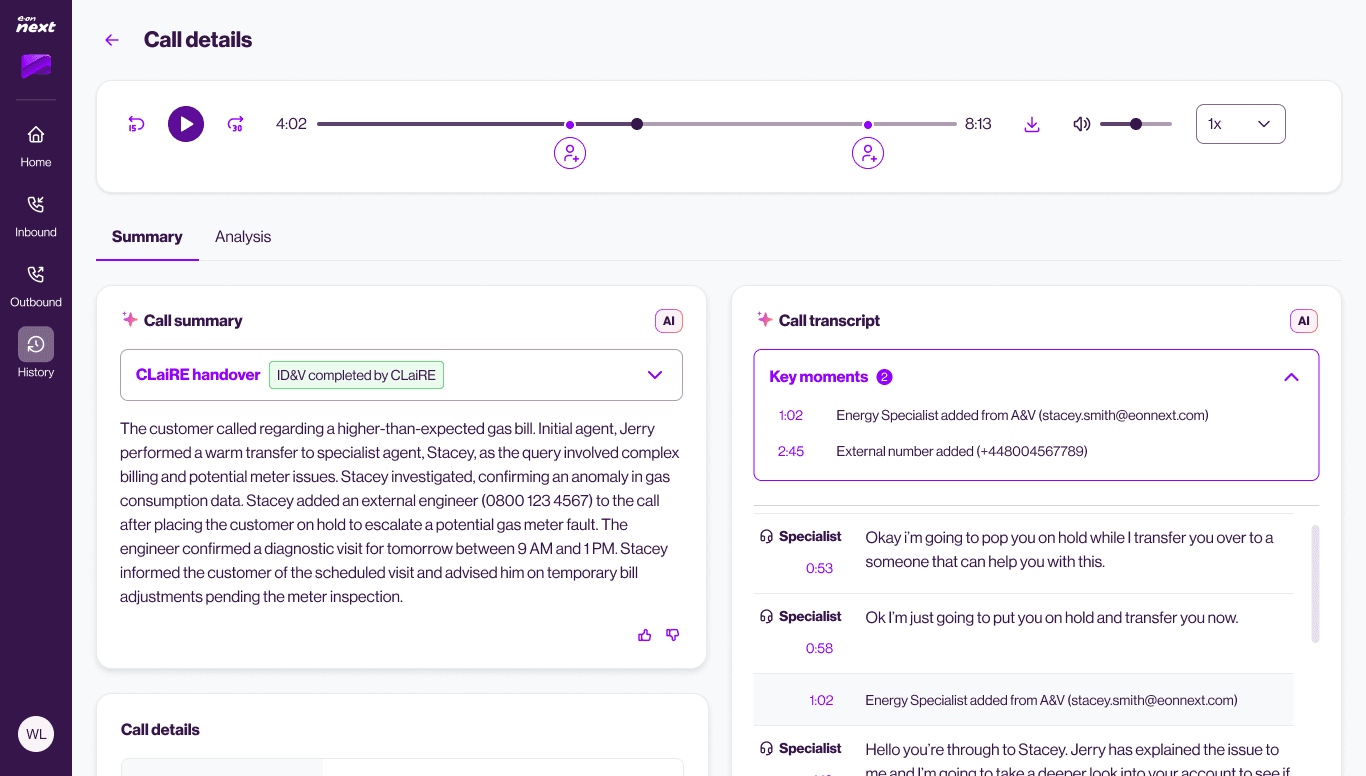Click the E.ON Next logo

[x=36, y=24]
